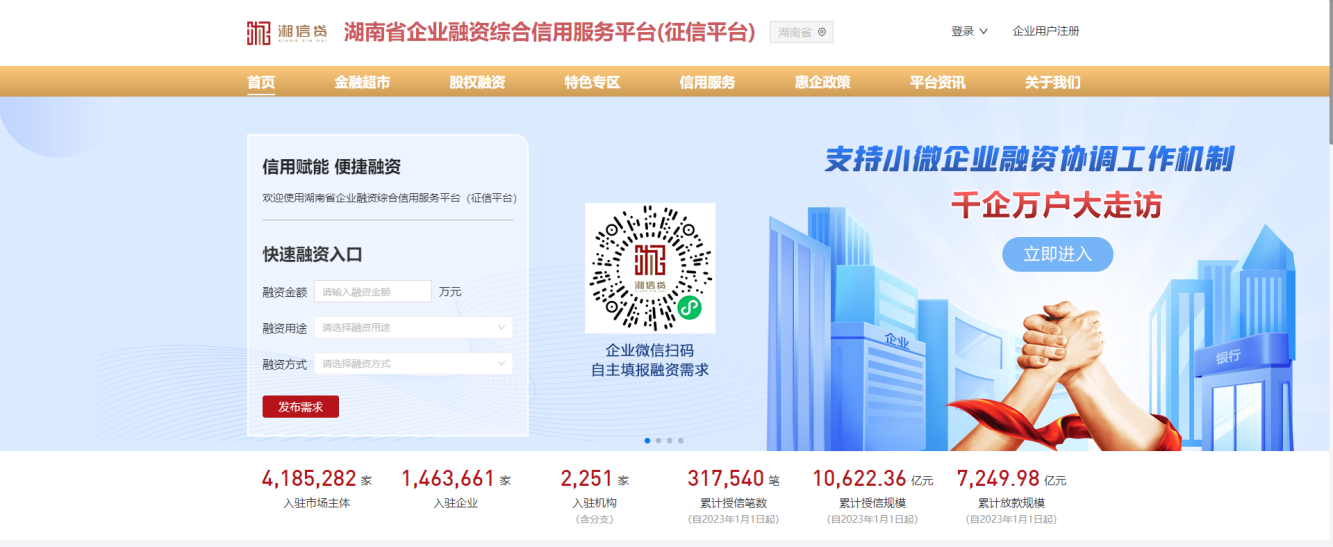Open the 融资用途 dropdown
The image size is (1333, 547).
[413, 327]
